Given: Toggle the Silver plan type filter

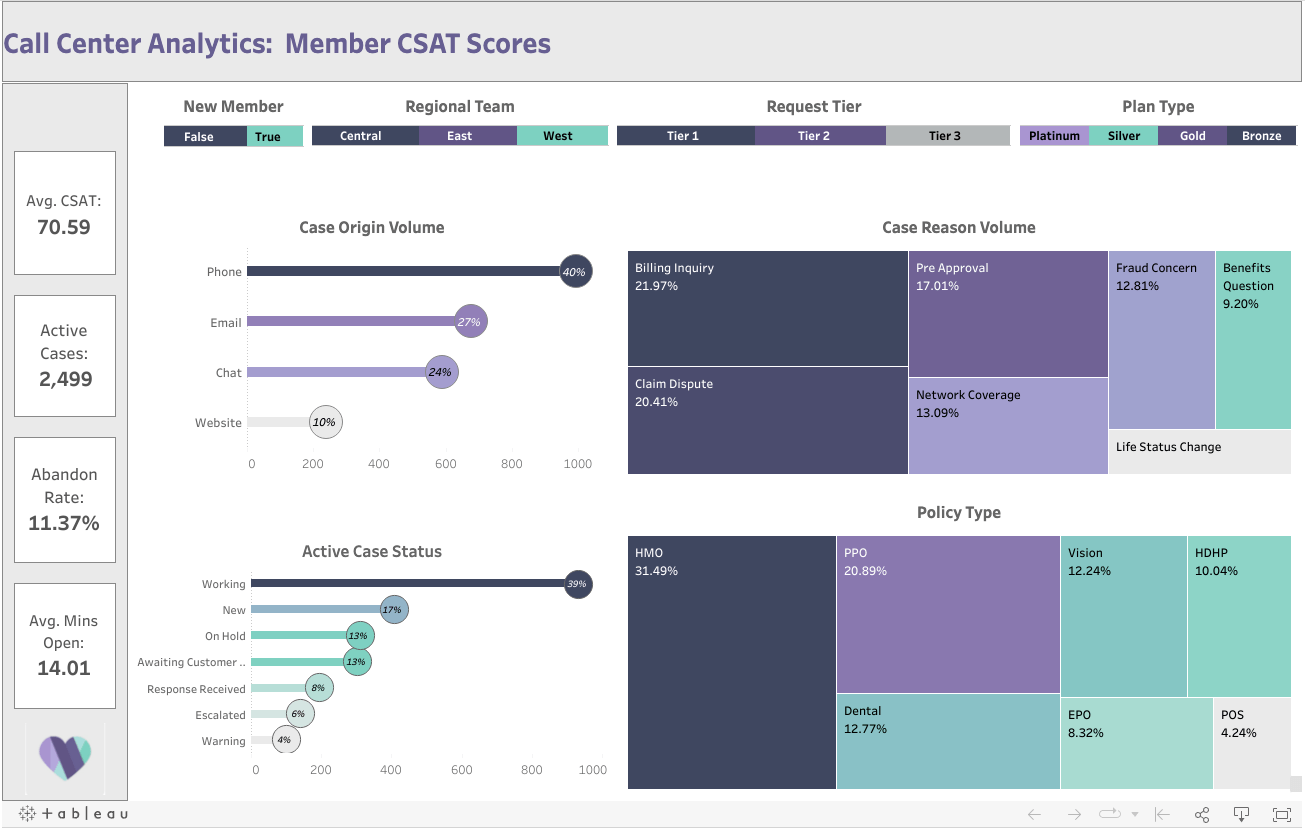Looking at the screenshot, I should point(1123,136).
